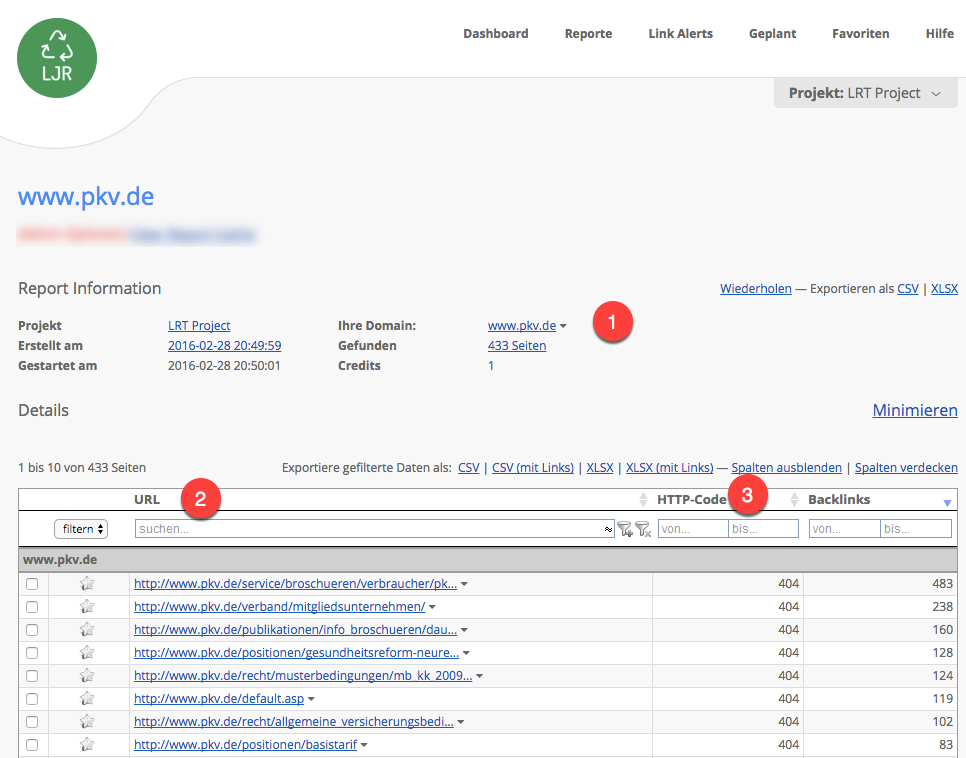Star the gesundheitsreform-neure row
The width and height of the screenshot is (966, 758).
(x=87, y=652)
